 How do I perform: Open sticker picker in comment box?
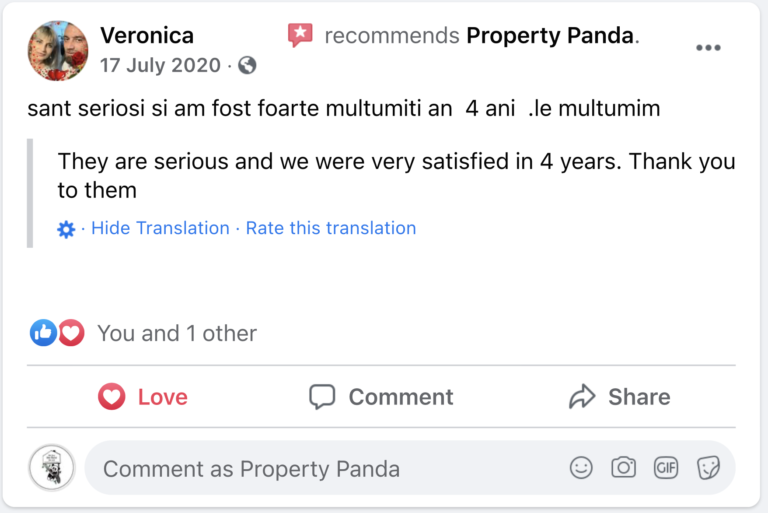(x=709, y=468)
